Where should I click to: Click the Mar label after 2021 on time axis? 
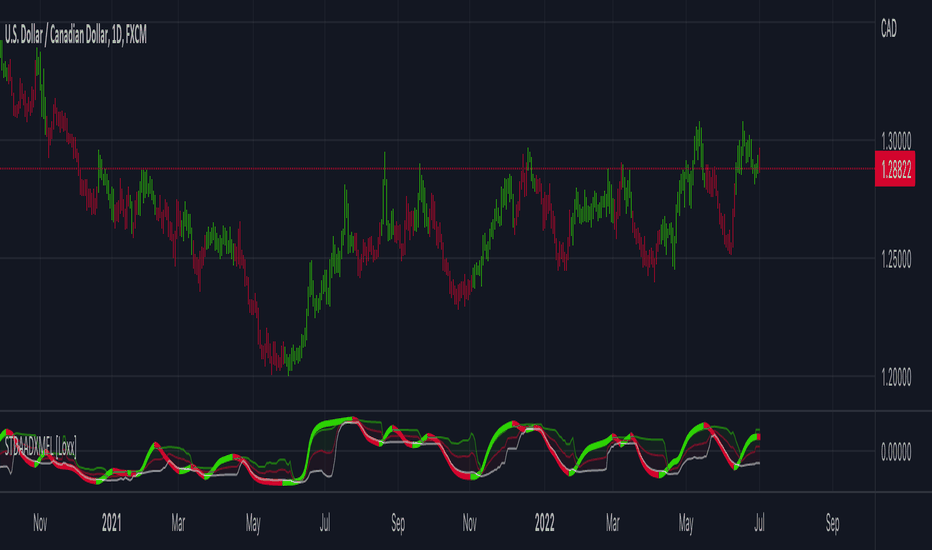[x=178, y=523]
